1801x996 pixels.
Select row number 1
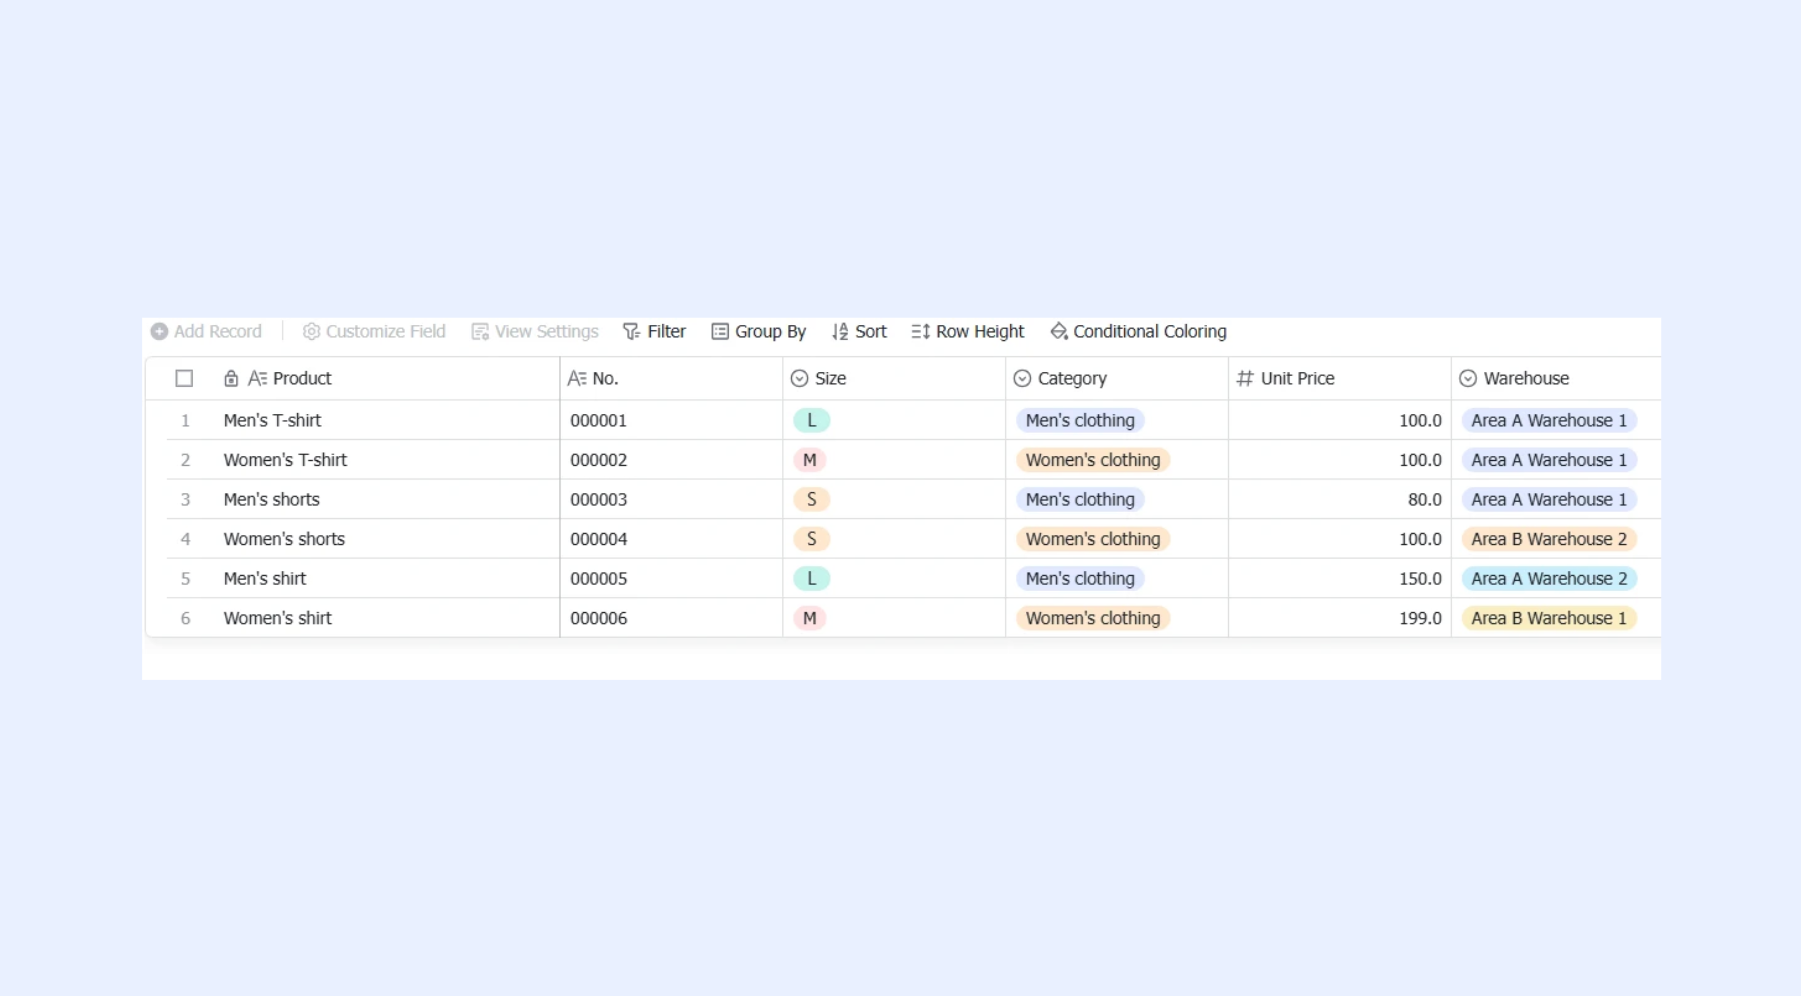185,421
